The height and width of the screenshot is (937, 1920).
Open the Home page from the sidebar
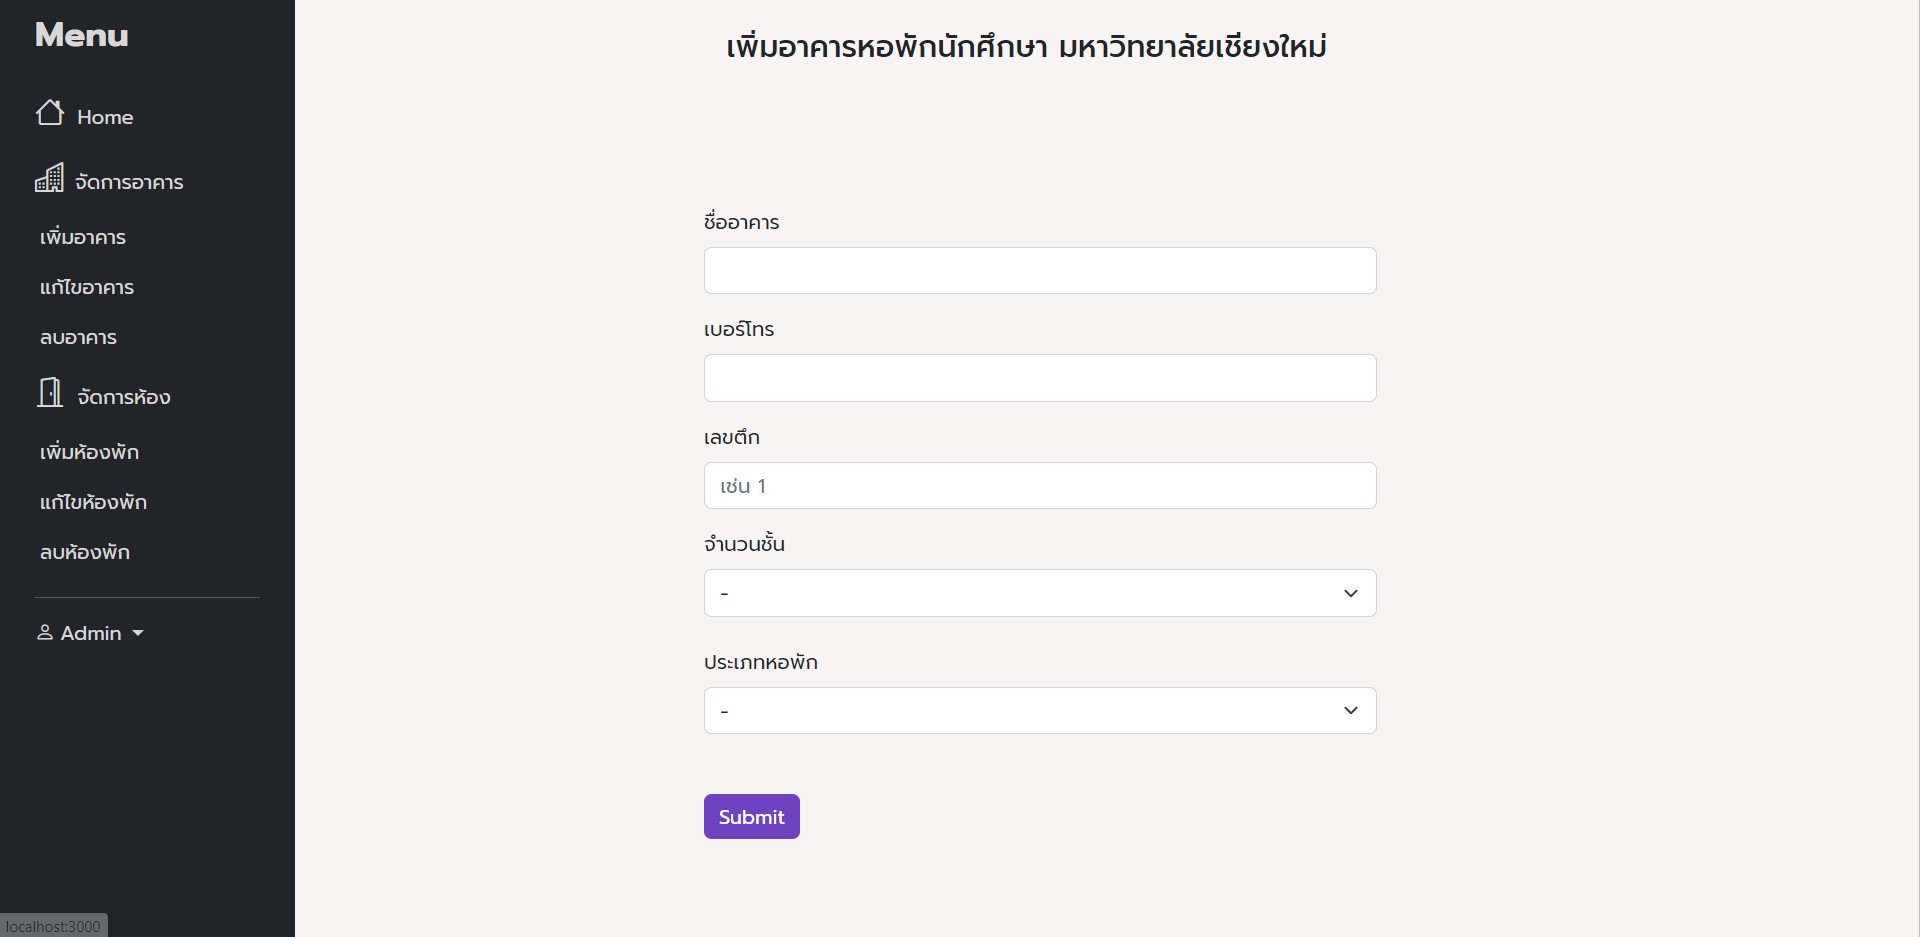click(x=105, y=115)
